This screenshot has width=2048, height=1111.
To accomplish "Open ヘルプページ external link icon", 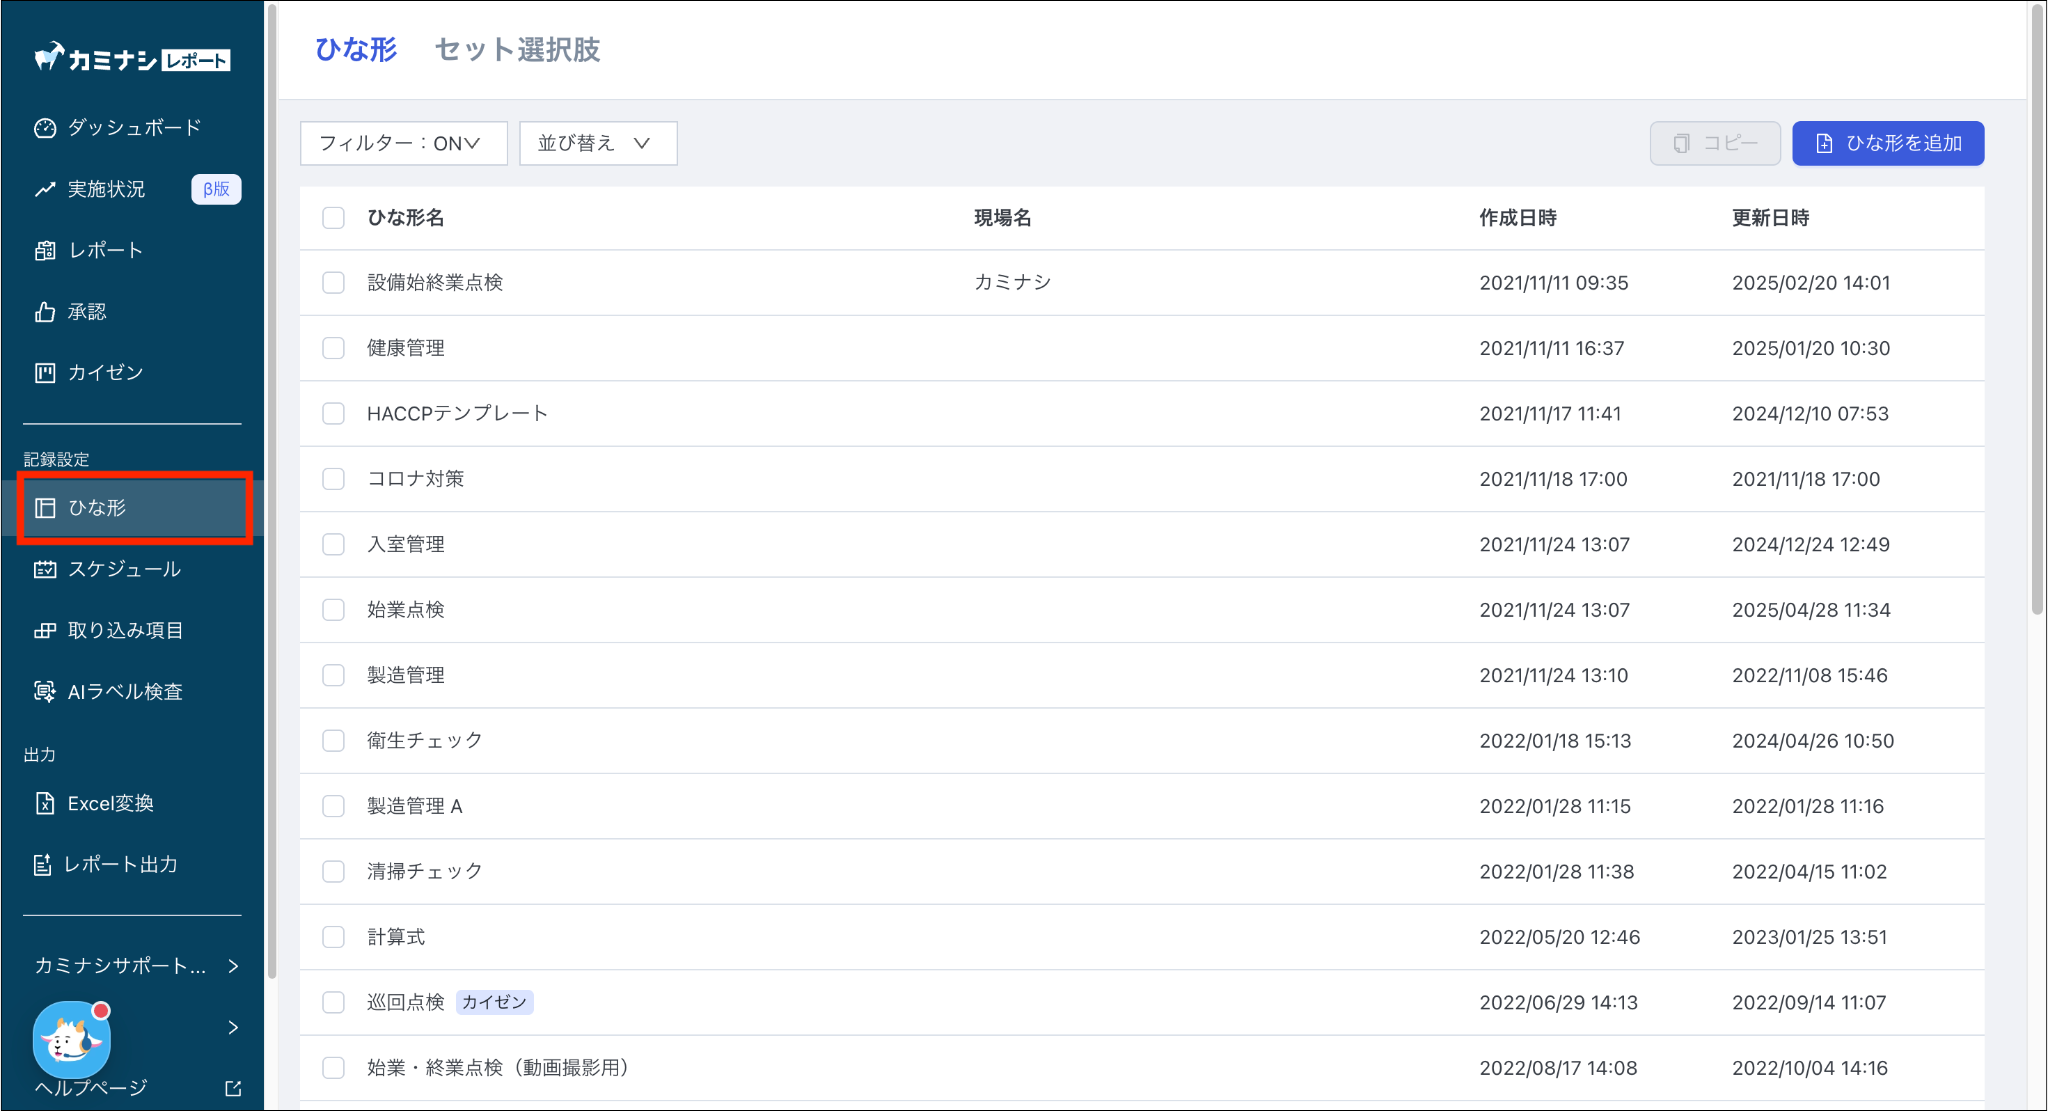I will tap(233, 1088).
